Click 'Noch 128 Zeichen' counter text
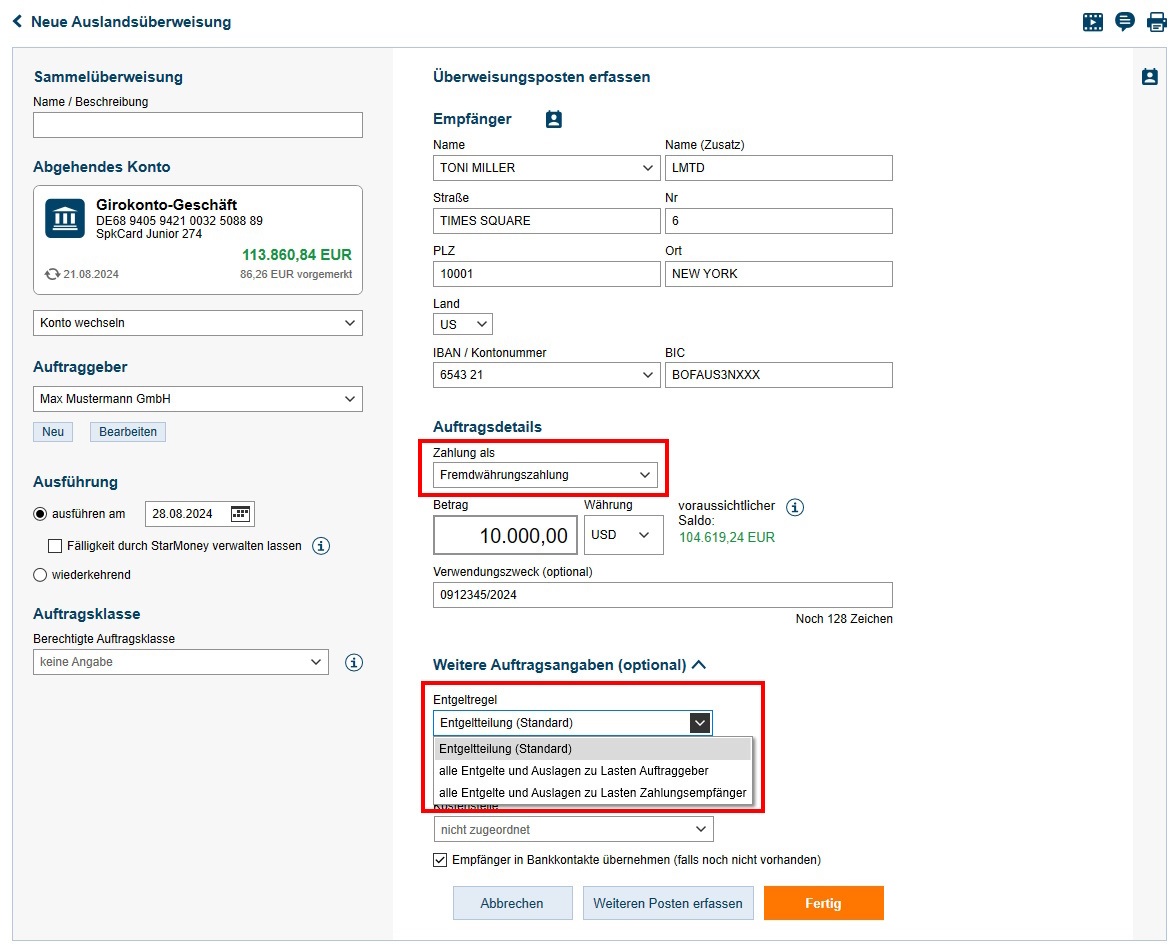1176x945 pixels. click(844, 619)
